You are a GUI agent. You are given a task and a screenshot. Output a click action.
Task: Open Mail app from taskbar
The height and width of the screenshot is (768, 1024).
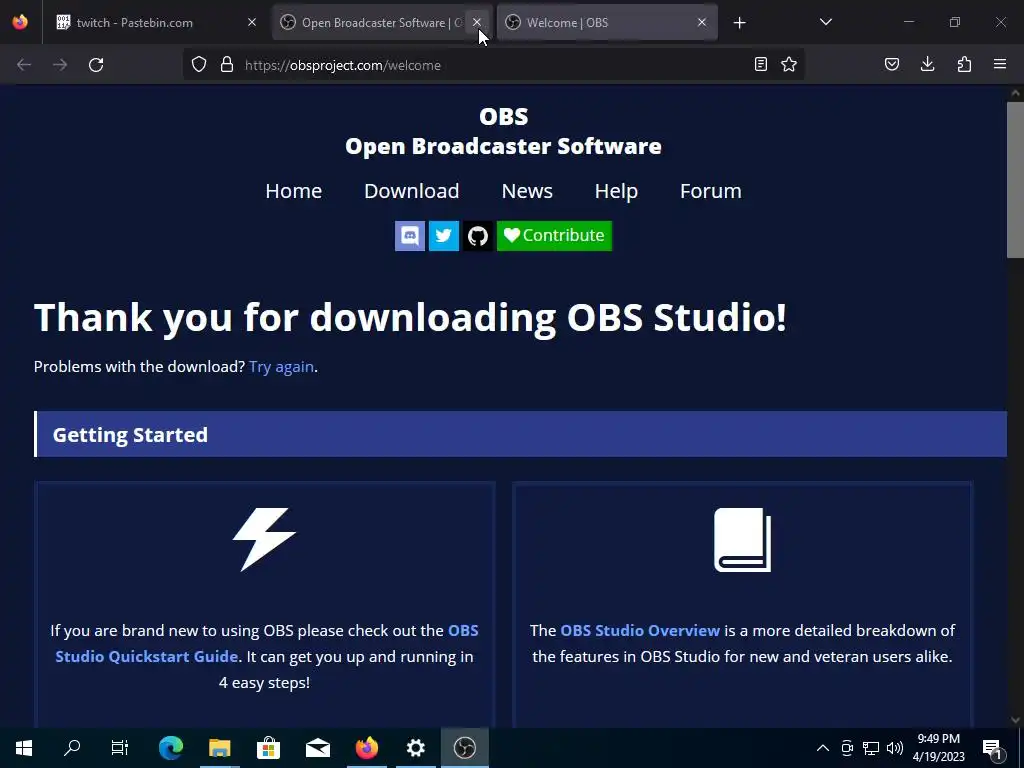[x=318, y=748]
